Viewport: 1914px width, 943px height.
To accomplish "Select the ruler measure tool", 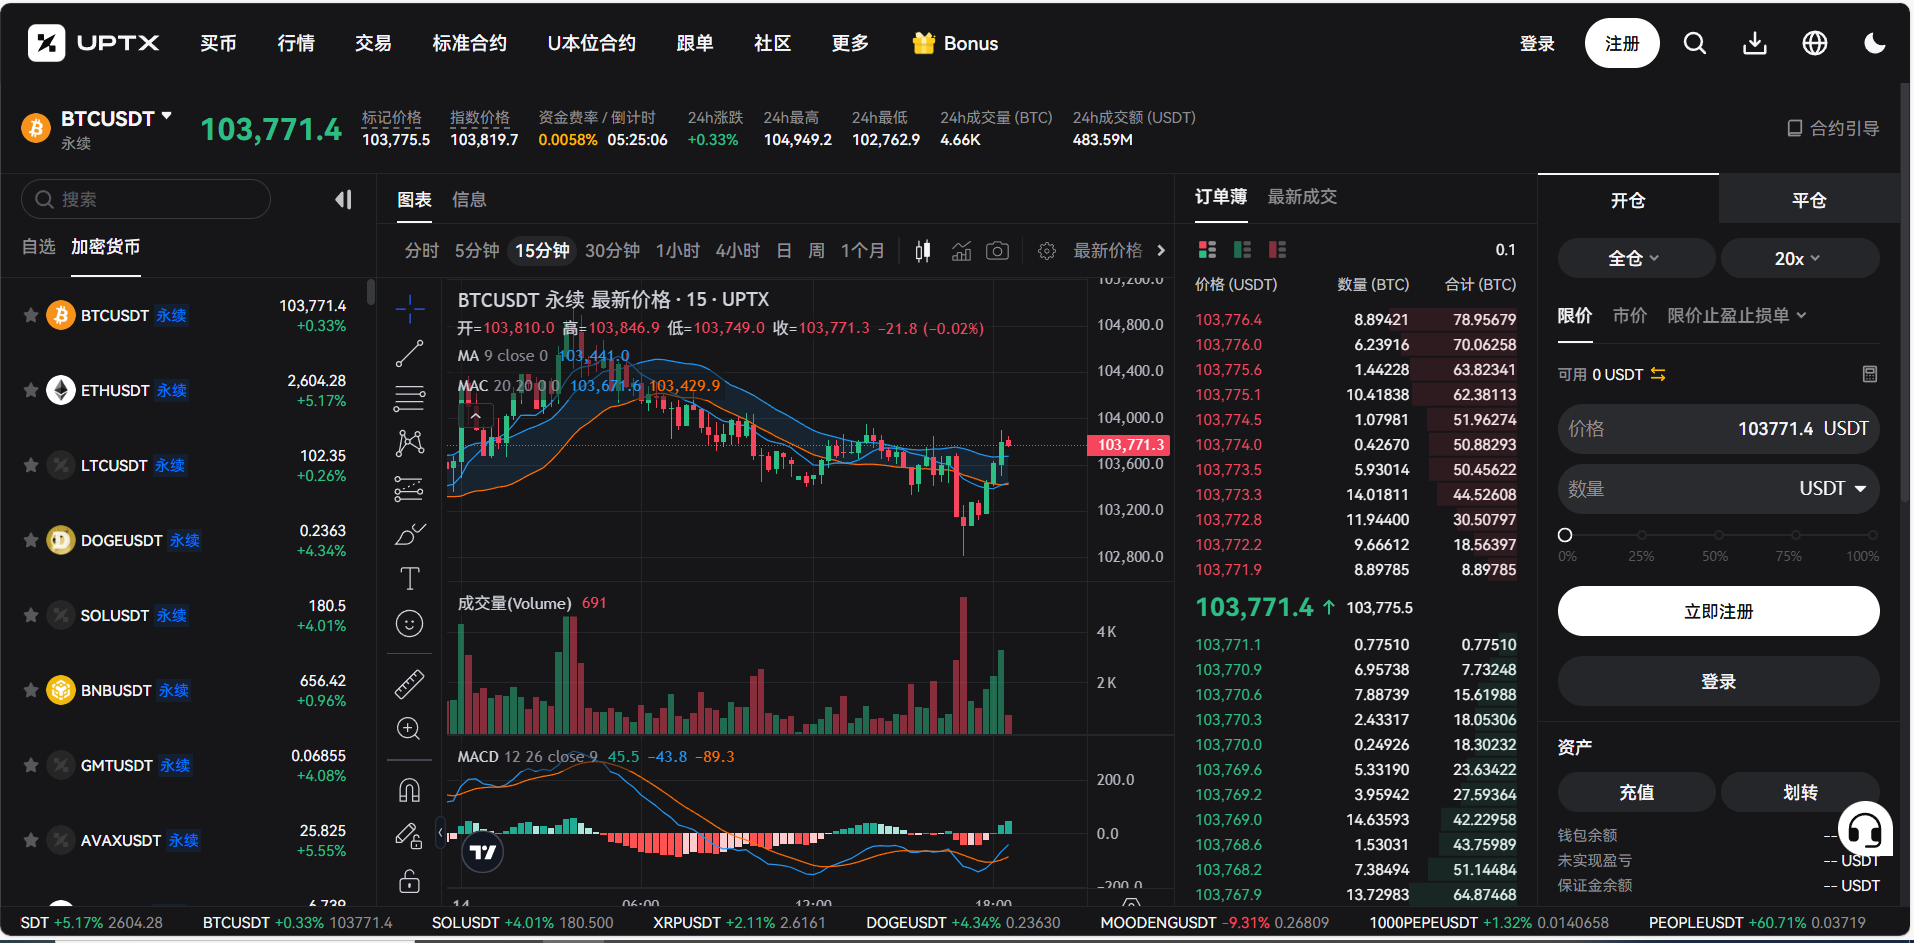I will 410,684.
